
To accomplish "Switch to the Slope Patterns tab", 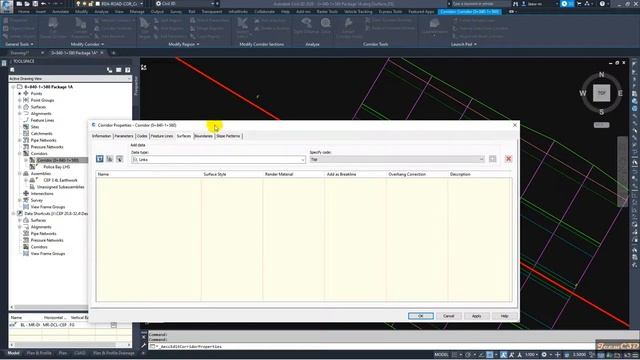I will [x=228, y=136].
